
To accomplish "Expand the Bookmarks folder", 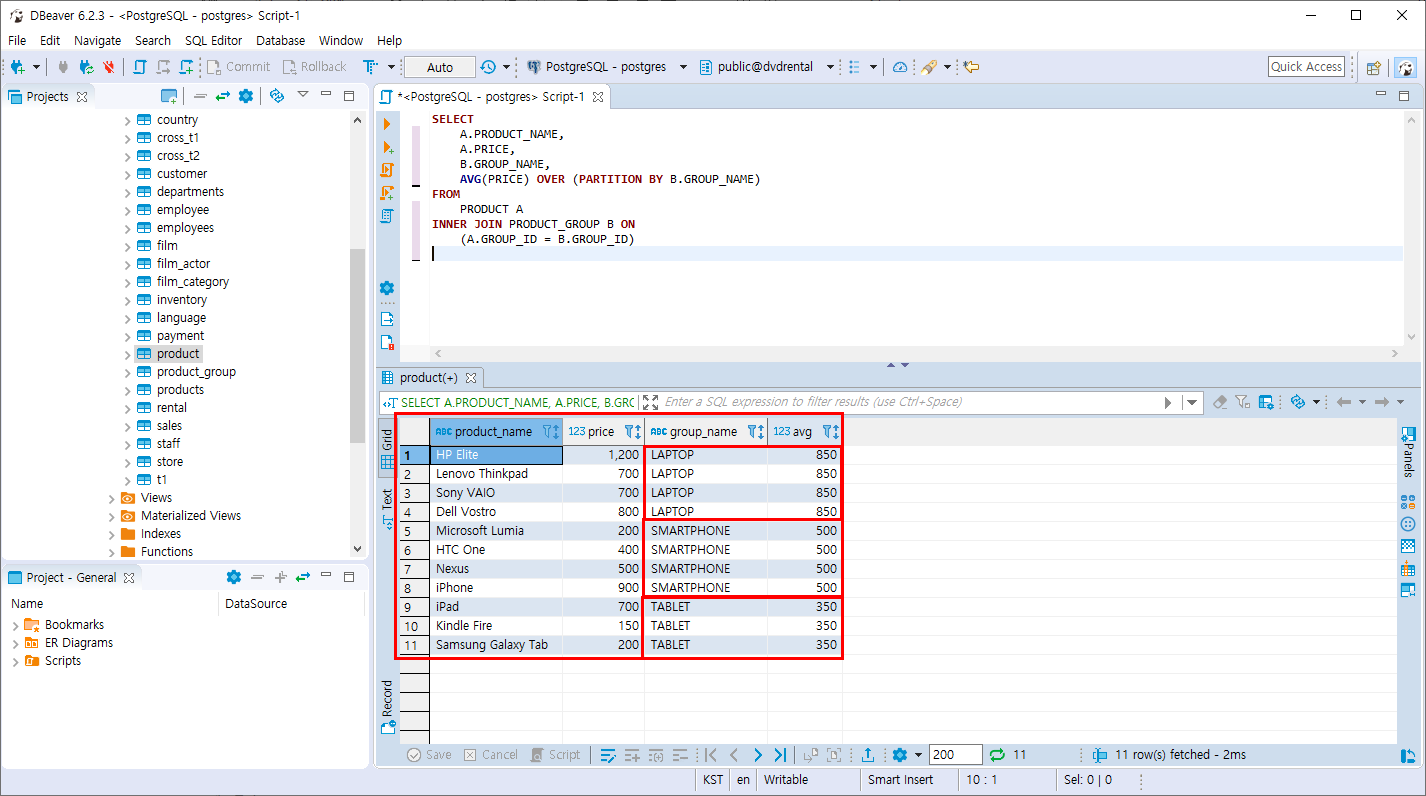I will tap(15, 625).
